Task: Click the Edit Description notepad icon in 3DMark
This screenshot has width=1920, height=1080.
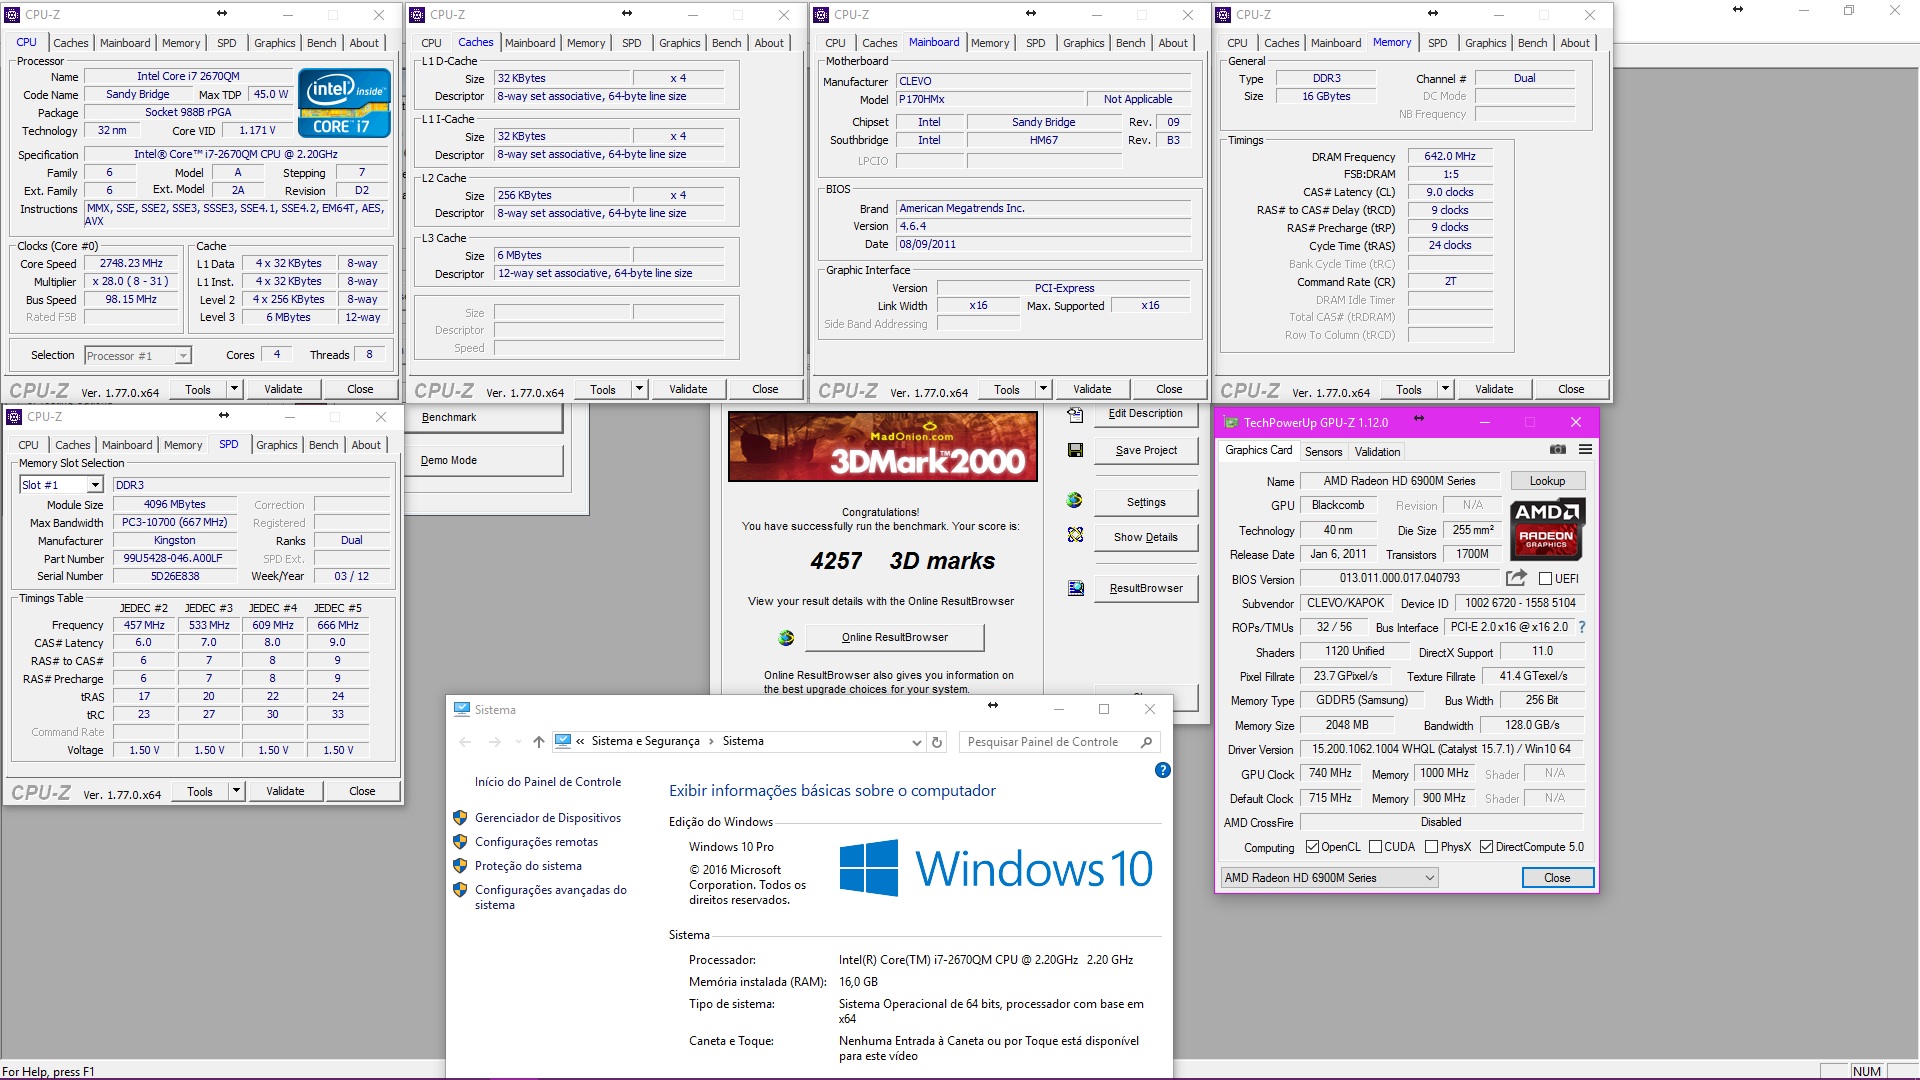Action: click(1075, 414)
